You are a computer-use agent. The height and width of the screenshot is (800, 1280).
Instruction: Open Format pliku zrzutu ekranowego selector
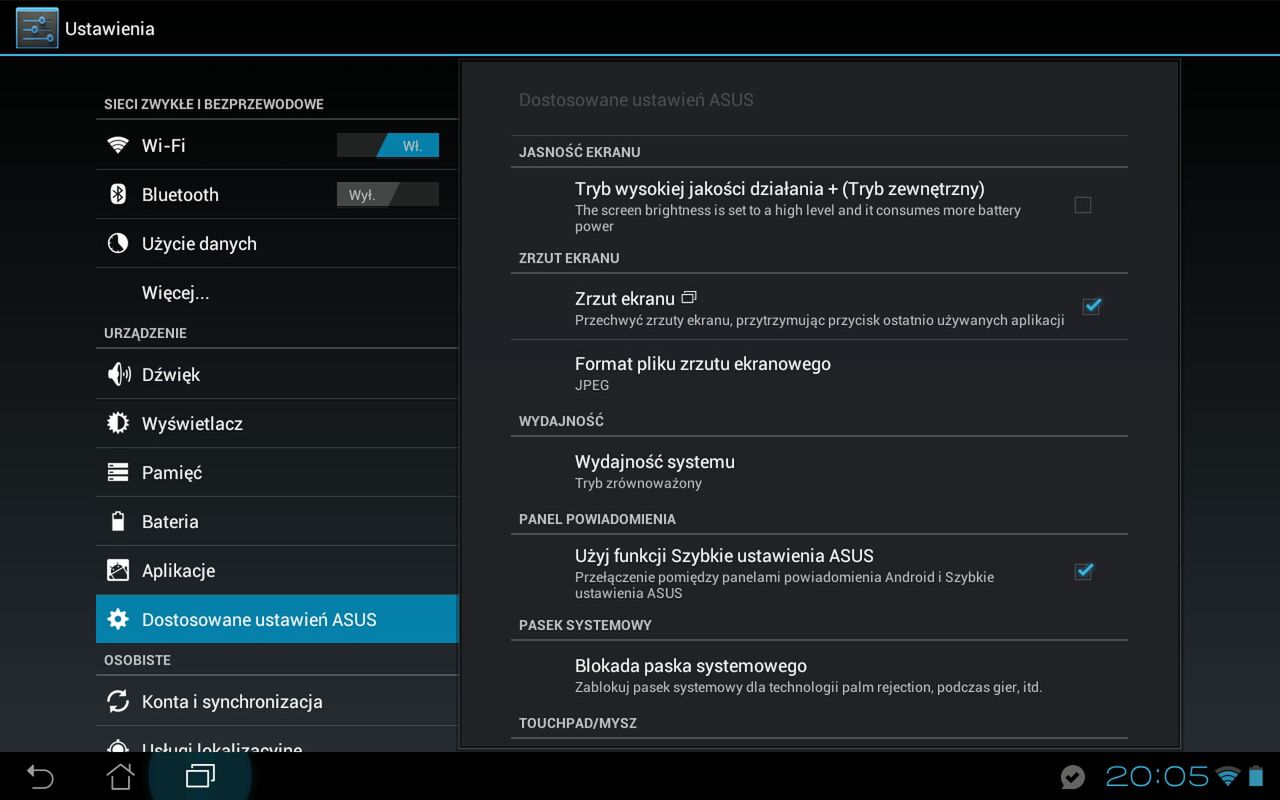[x=702, y=372]
